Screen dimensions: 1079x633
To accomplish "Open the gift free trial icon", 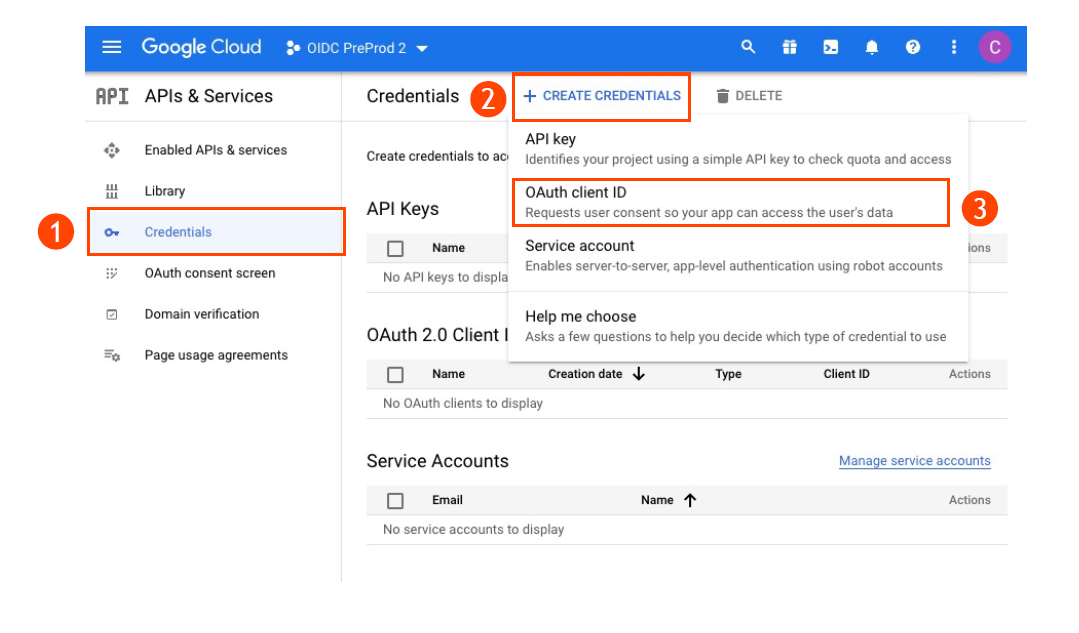I will 789,47.
